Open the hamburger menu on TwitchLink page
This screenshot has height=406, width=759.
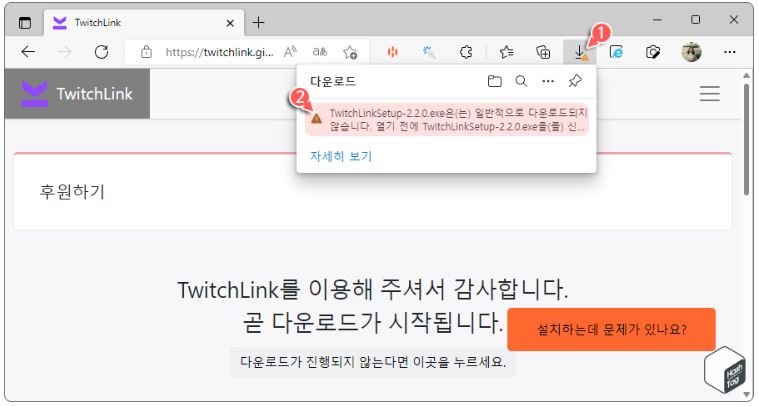click(x=710, y=93)
